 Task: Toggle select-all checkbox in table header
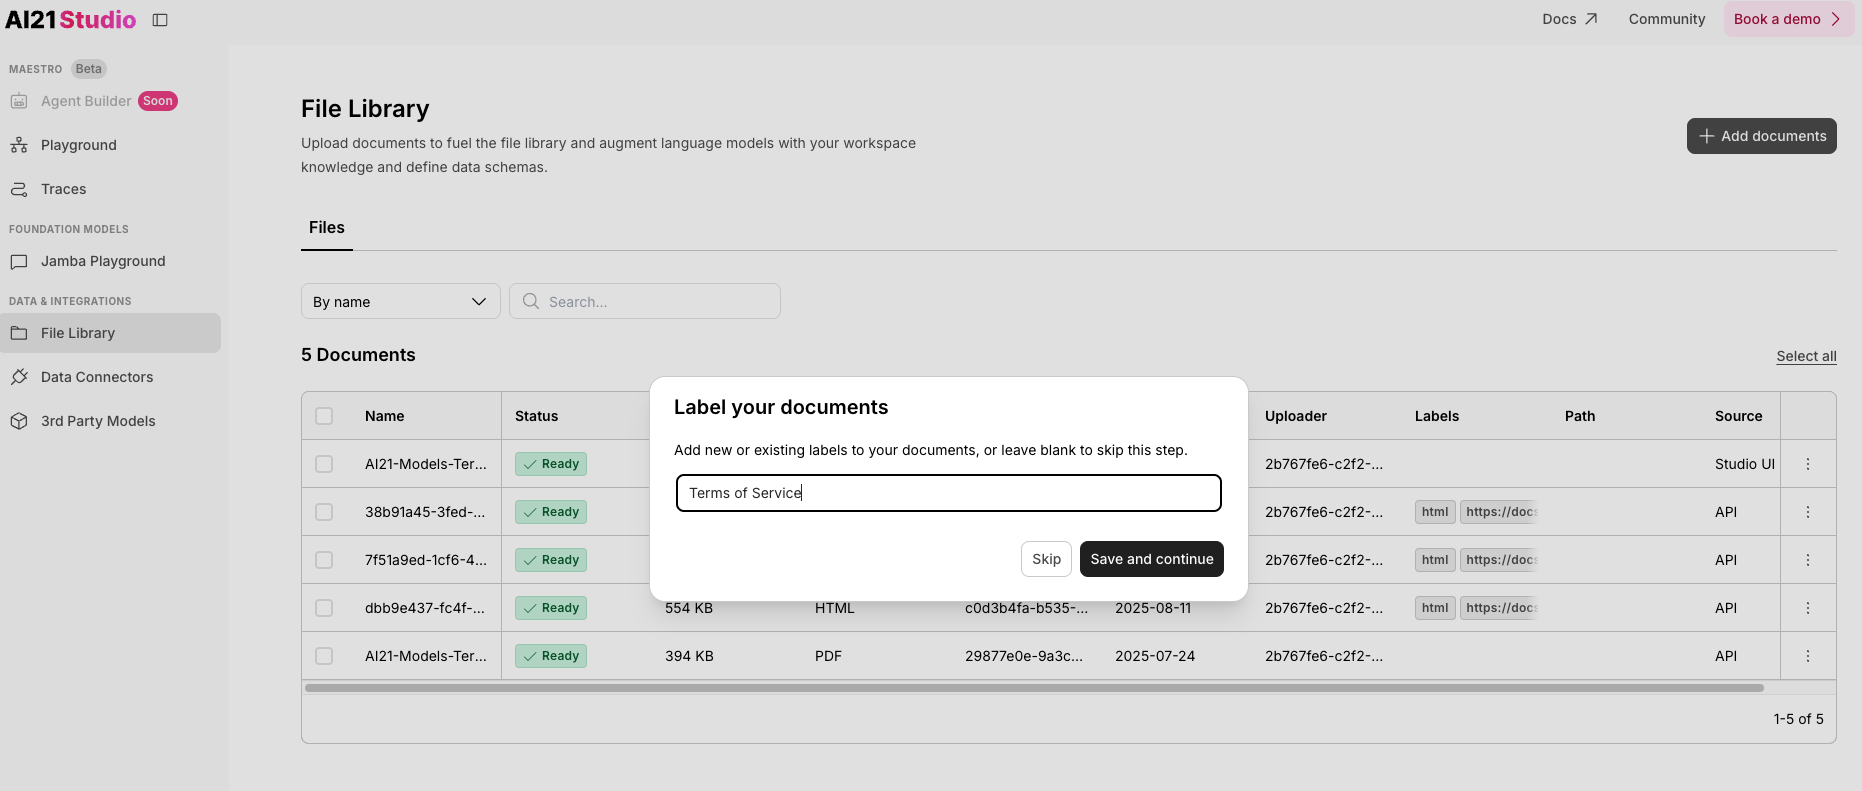(324, 416)
